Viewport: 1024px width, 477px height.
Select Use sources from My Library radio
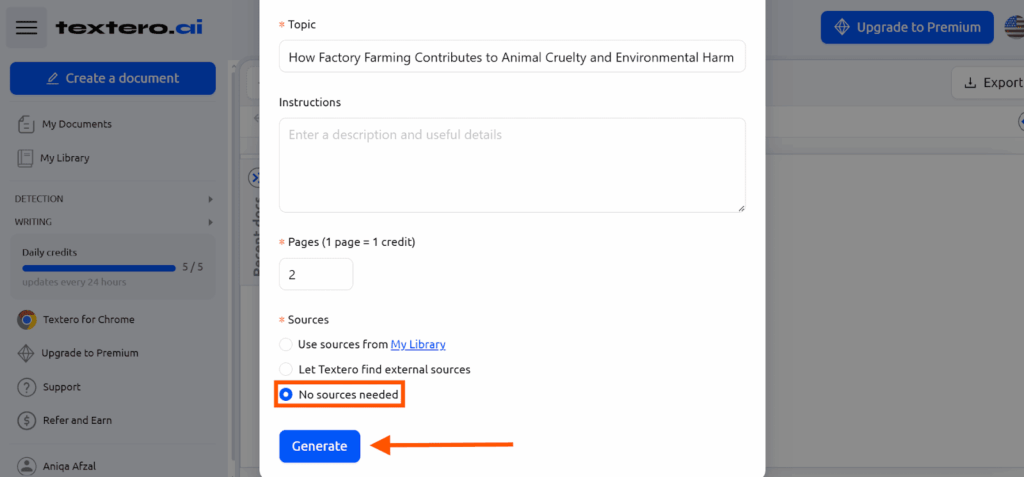point(285,344)
